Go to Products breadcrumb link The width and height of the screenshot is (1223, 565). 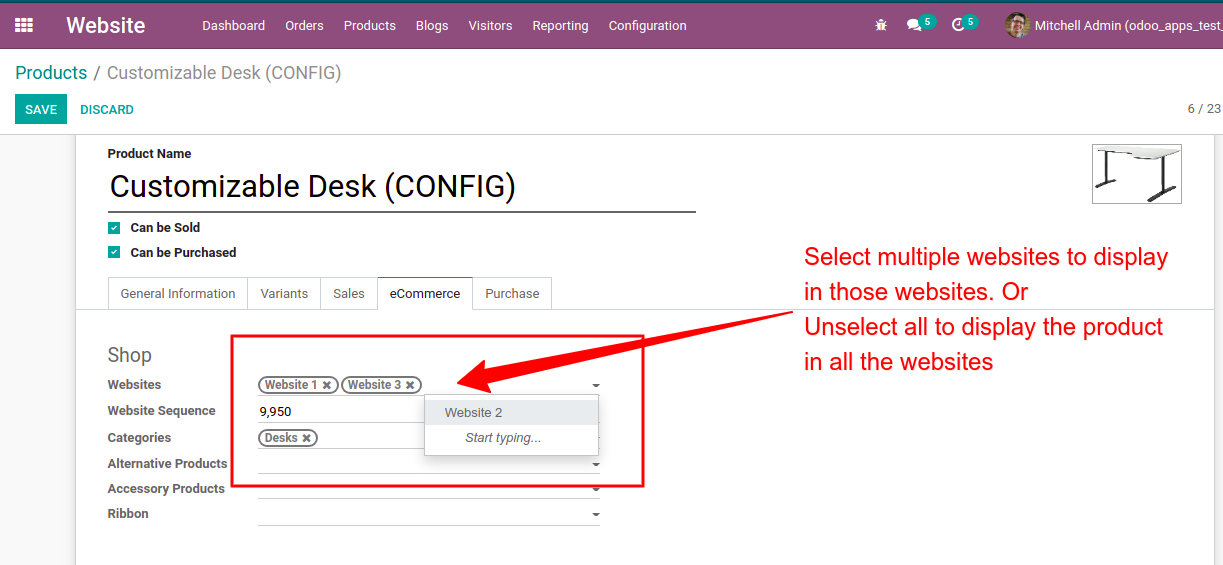click(x=51, y=73)
